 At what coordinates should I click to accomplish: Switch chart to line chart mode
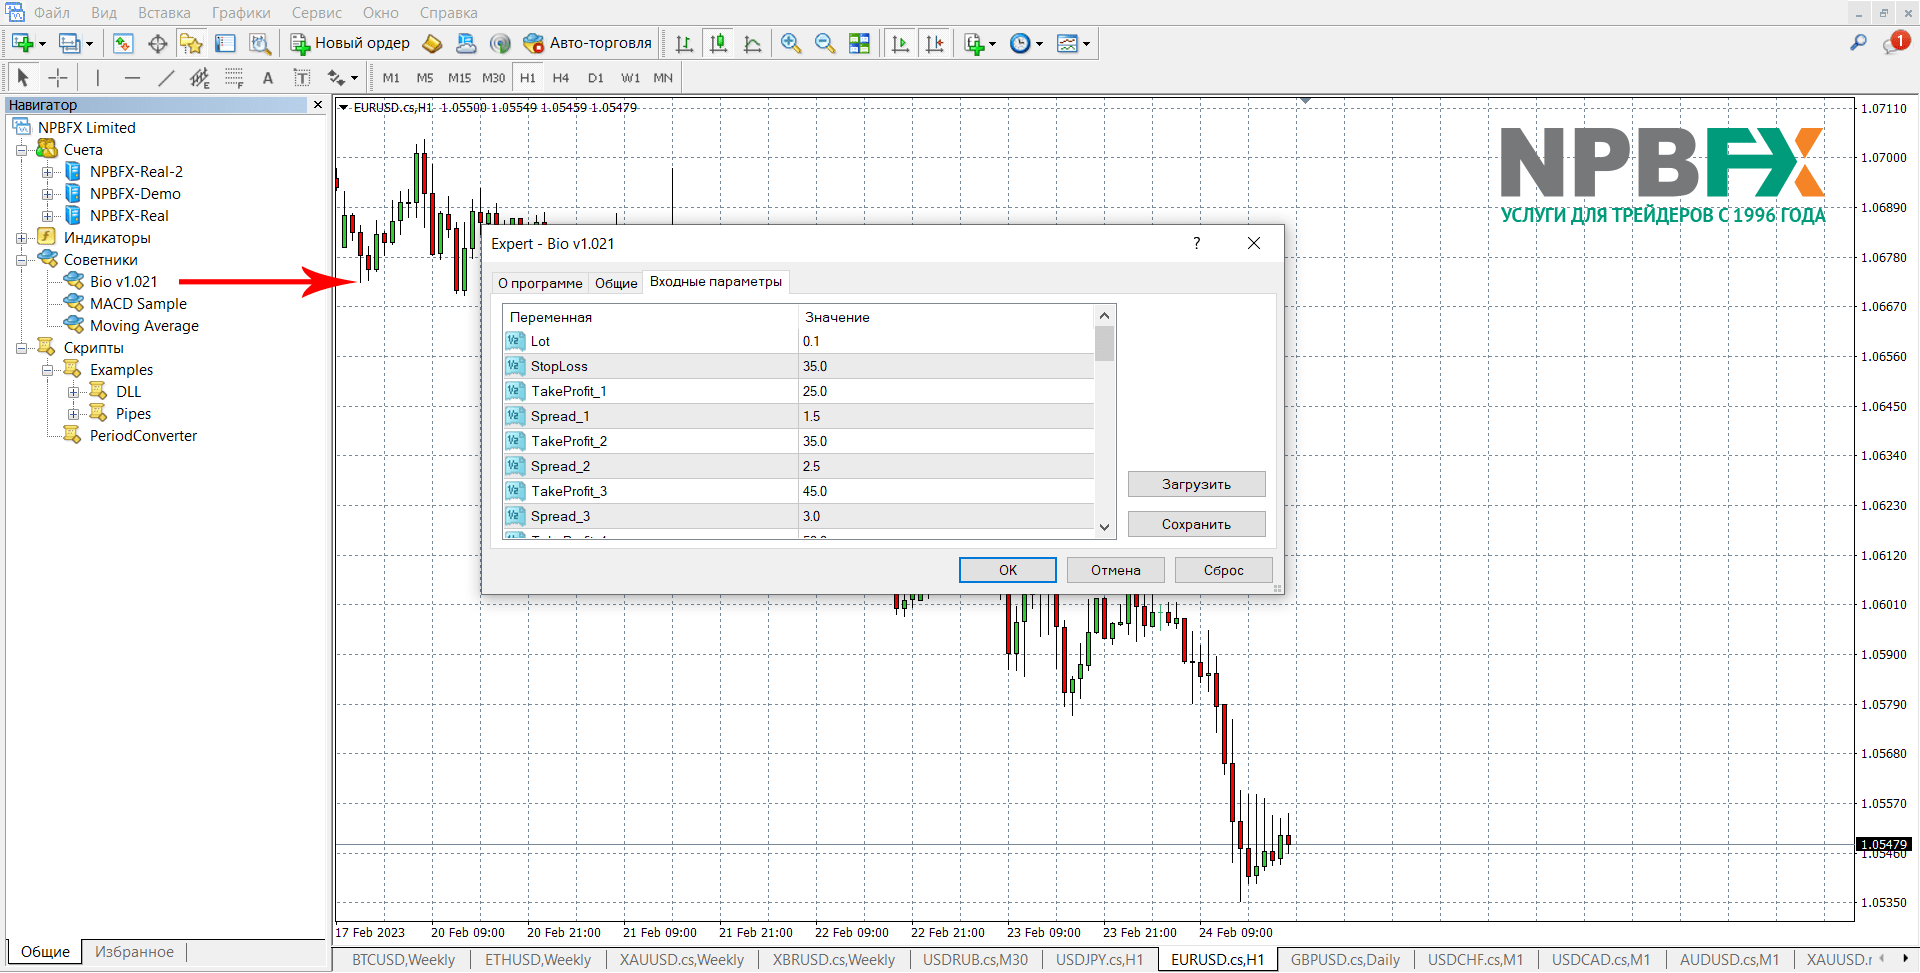point(752,43)
